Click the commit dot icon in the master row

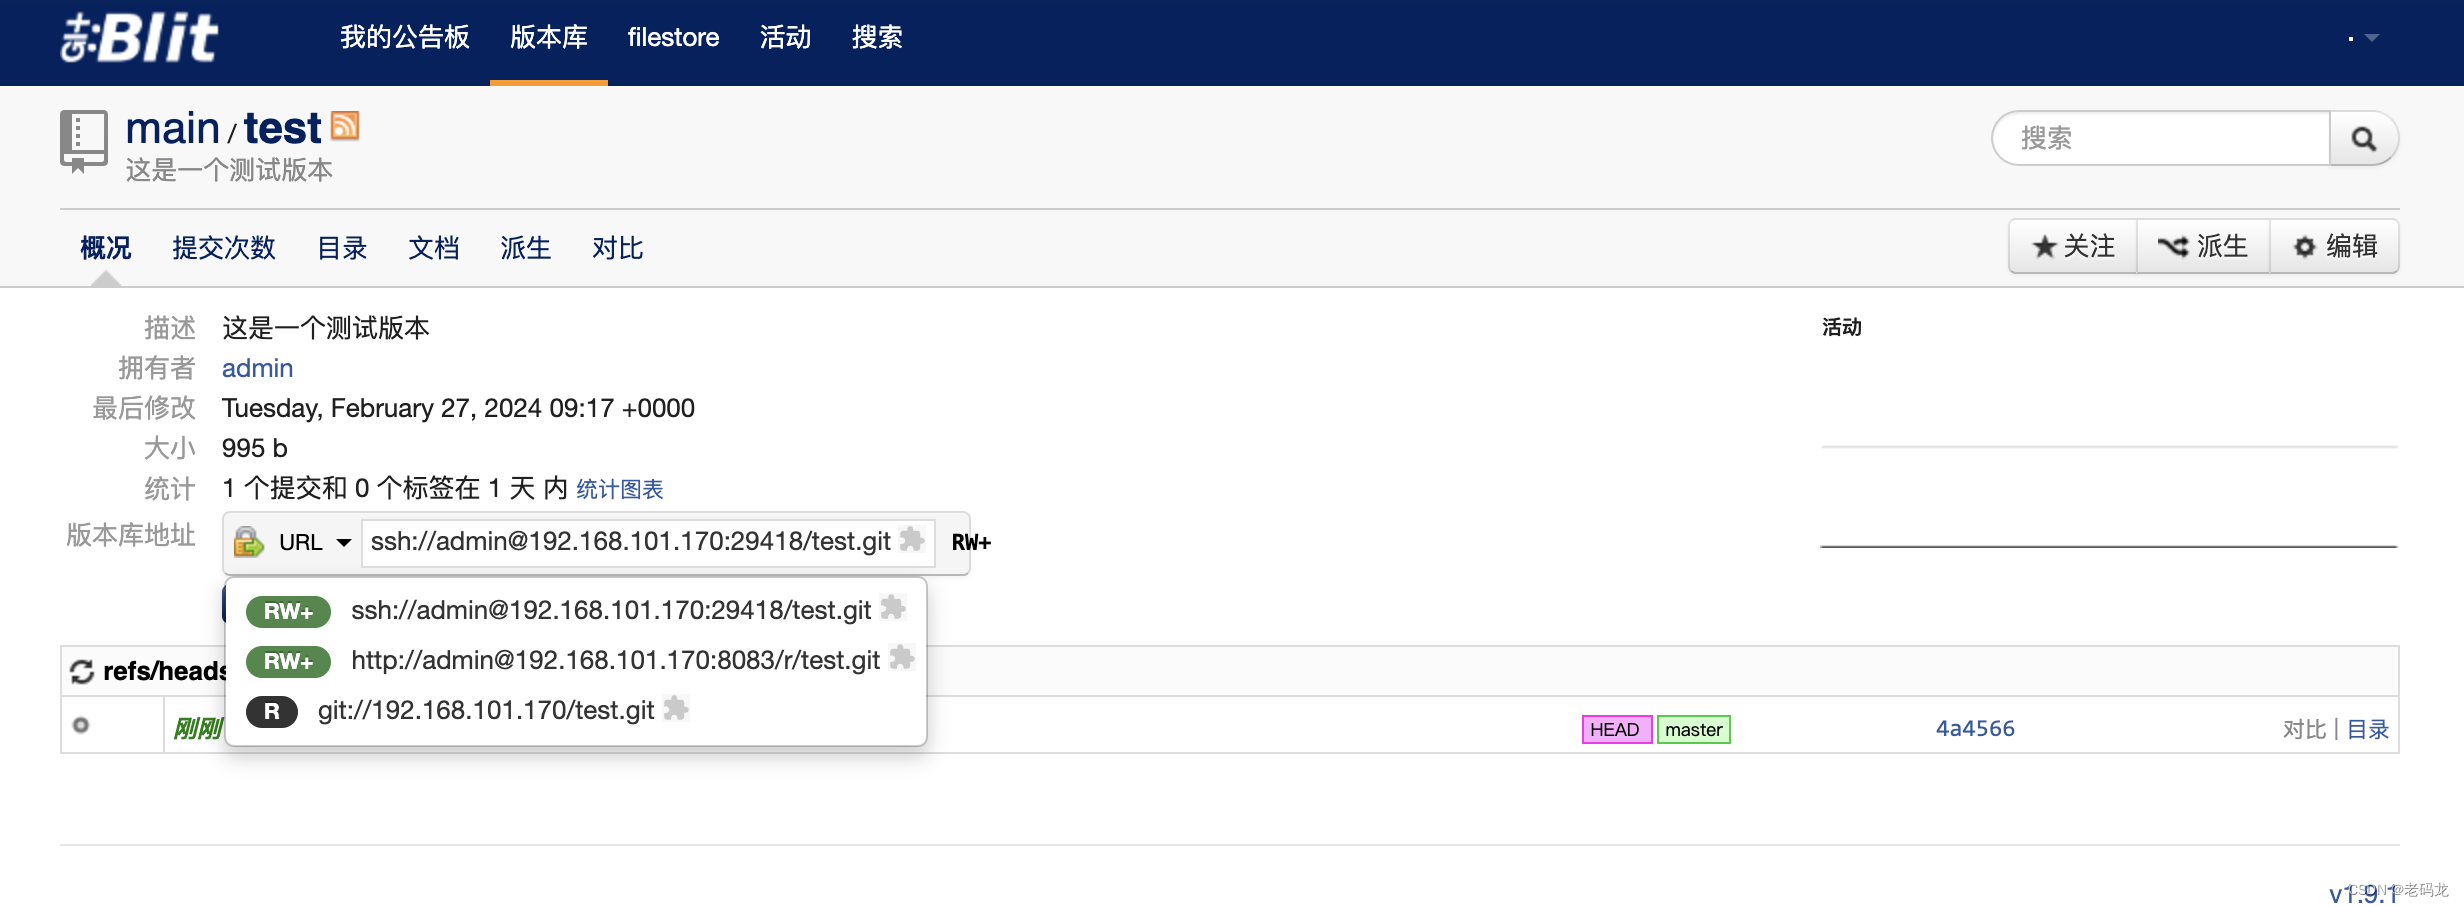[x=81, y=725]
